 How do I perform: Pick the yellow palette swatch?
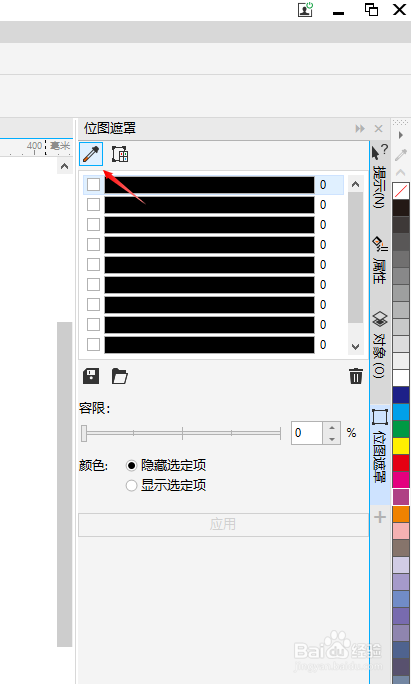click(x=401, y=446)
